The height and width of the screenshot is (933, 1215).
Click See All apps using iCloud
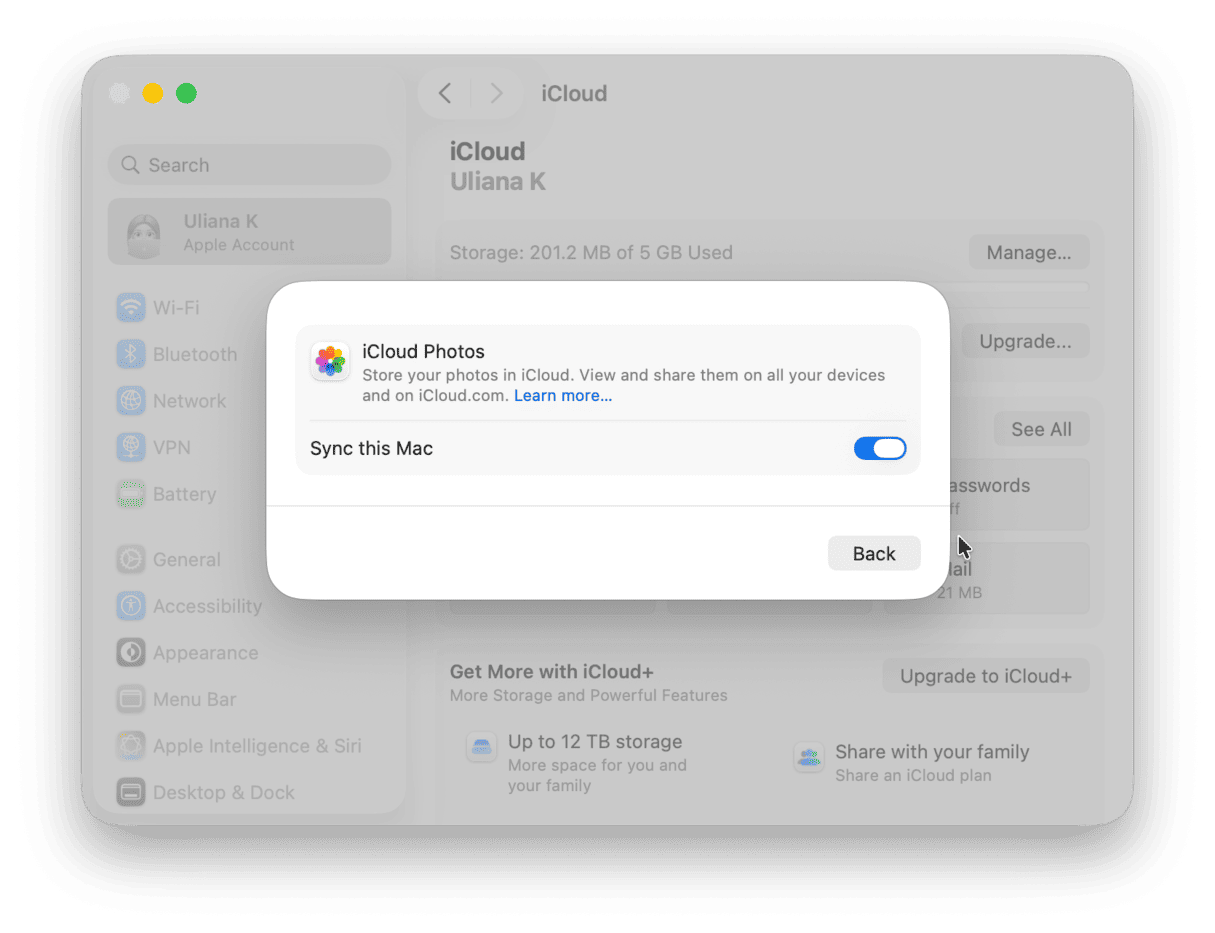click(x=1041, y=429)
